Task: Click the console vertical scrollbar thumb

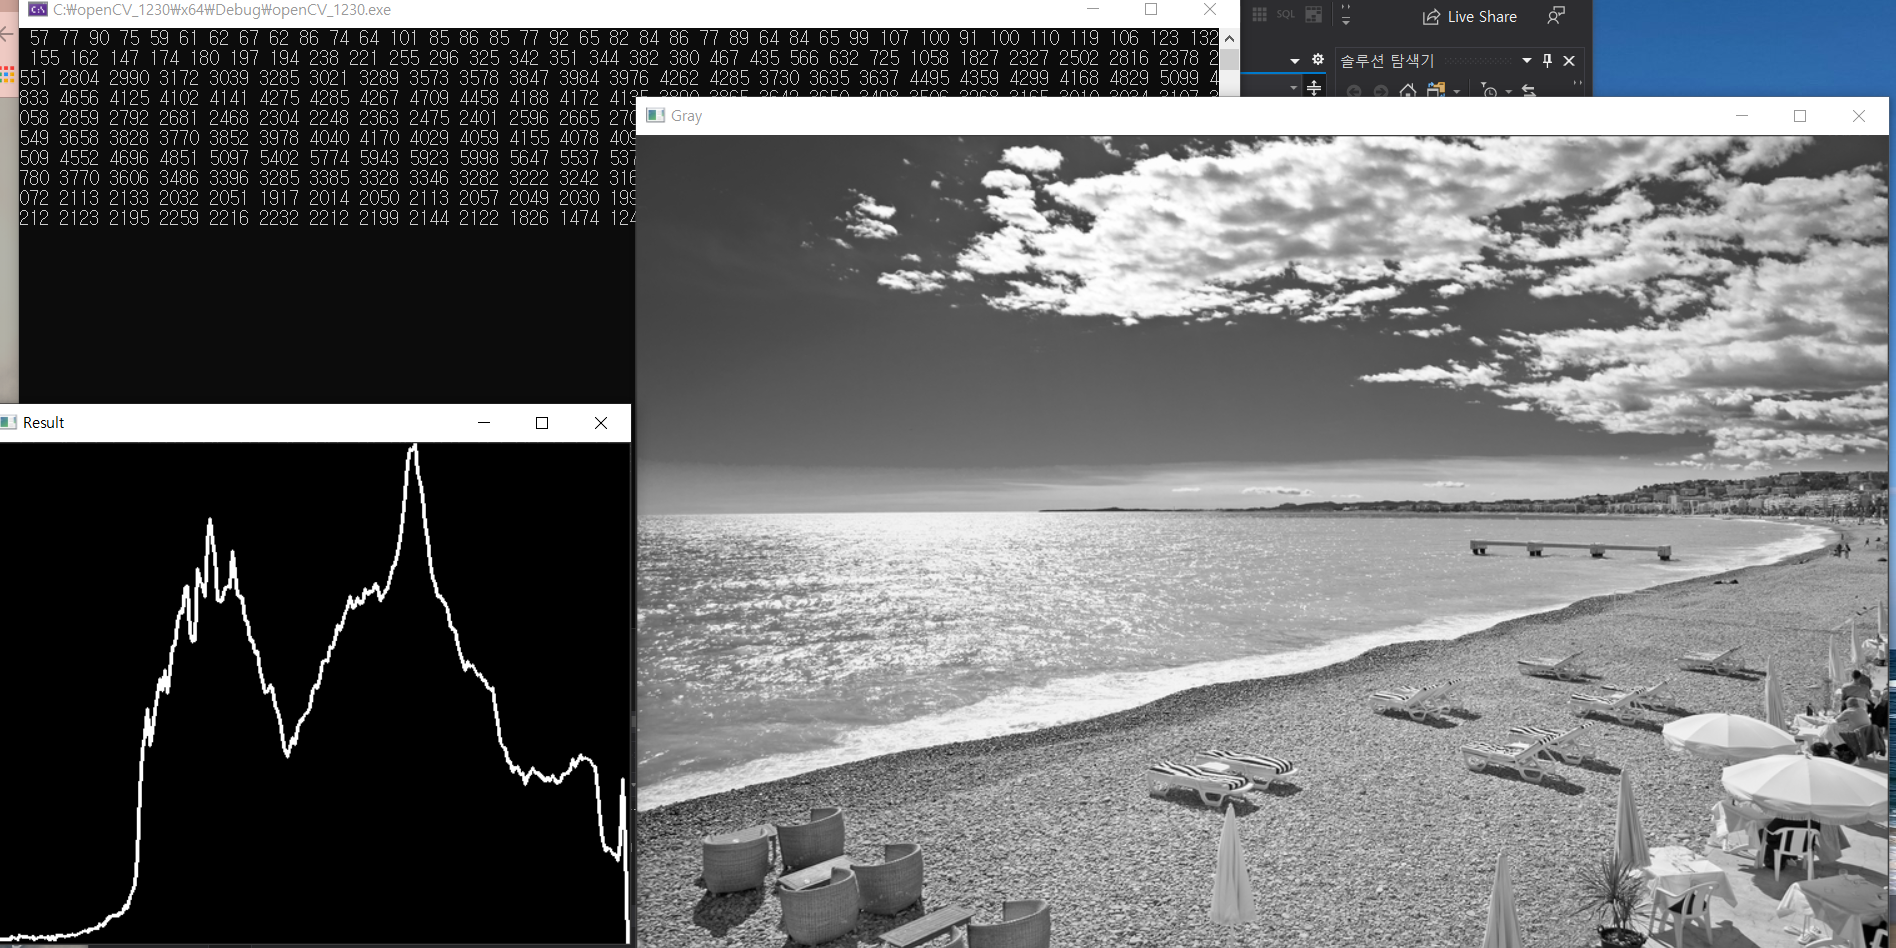Action: (1229, 59)
